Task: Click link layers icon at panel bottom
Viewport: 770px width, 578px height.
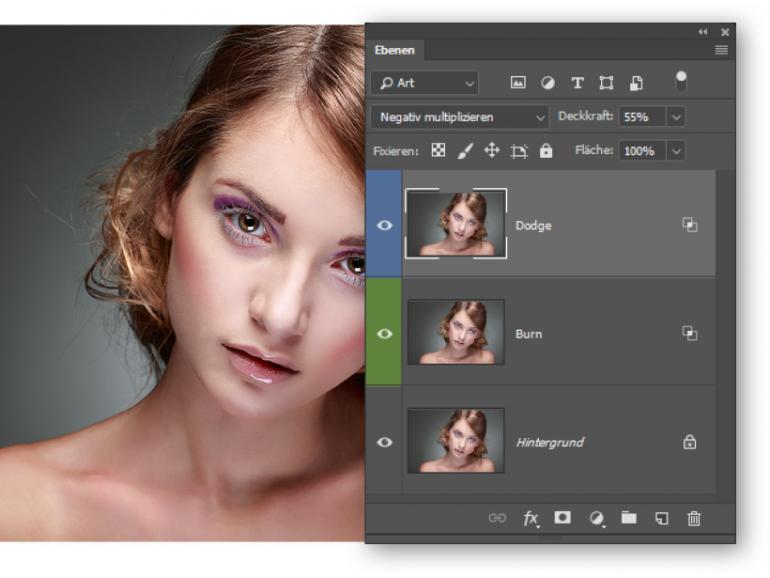Action: [x=497, y=518]
